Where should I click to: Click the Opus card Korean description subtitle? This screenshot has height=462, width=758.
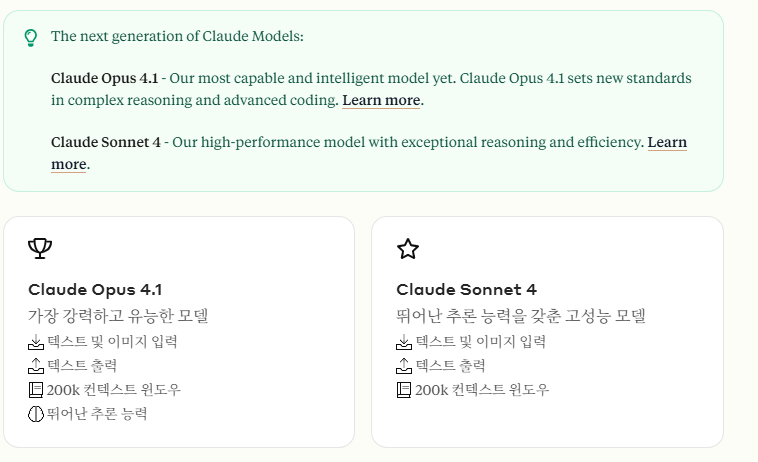tap(118, 316)
